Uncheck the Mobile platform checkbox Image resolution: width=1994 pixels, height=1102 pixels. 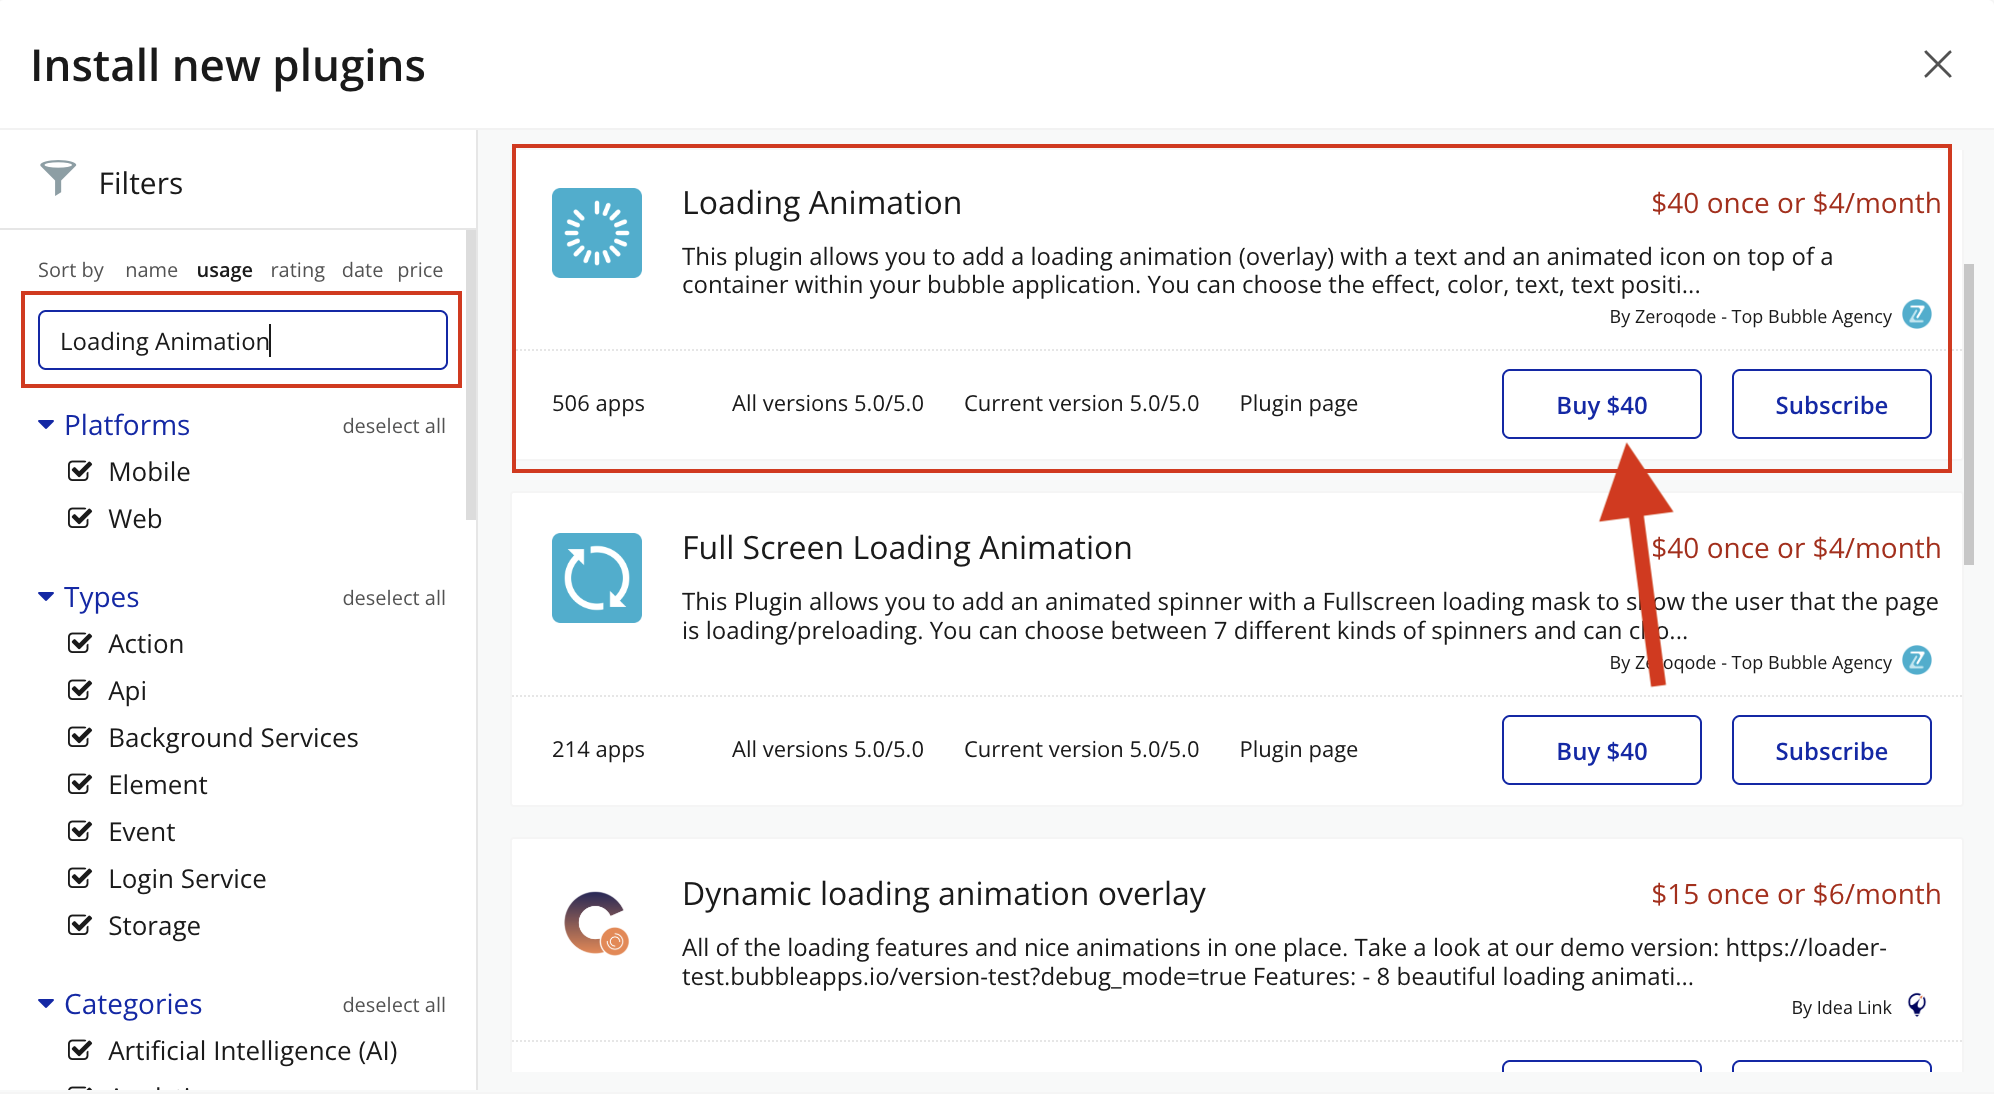(80, 471)
